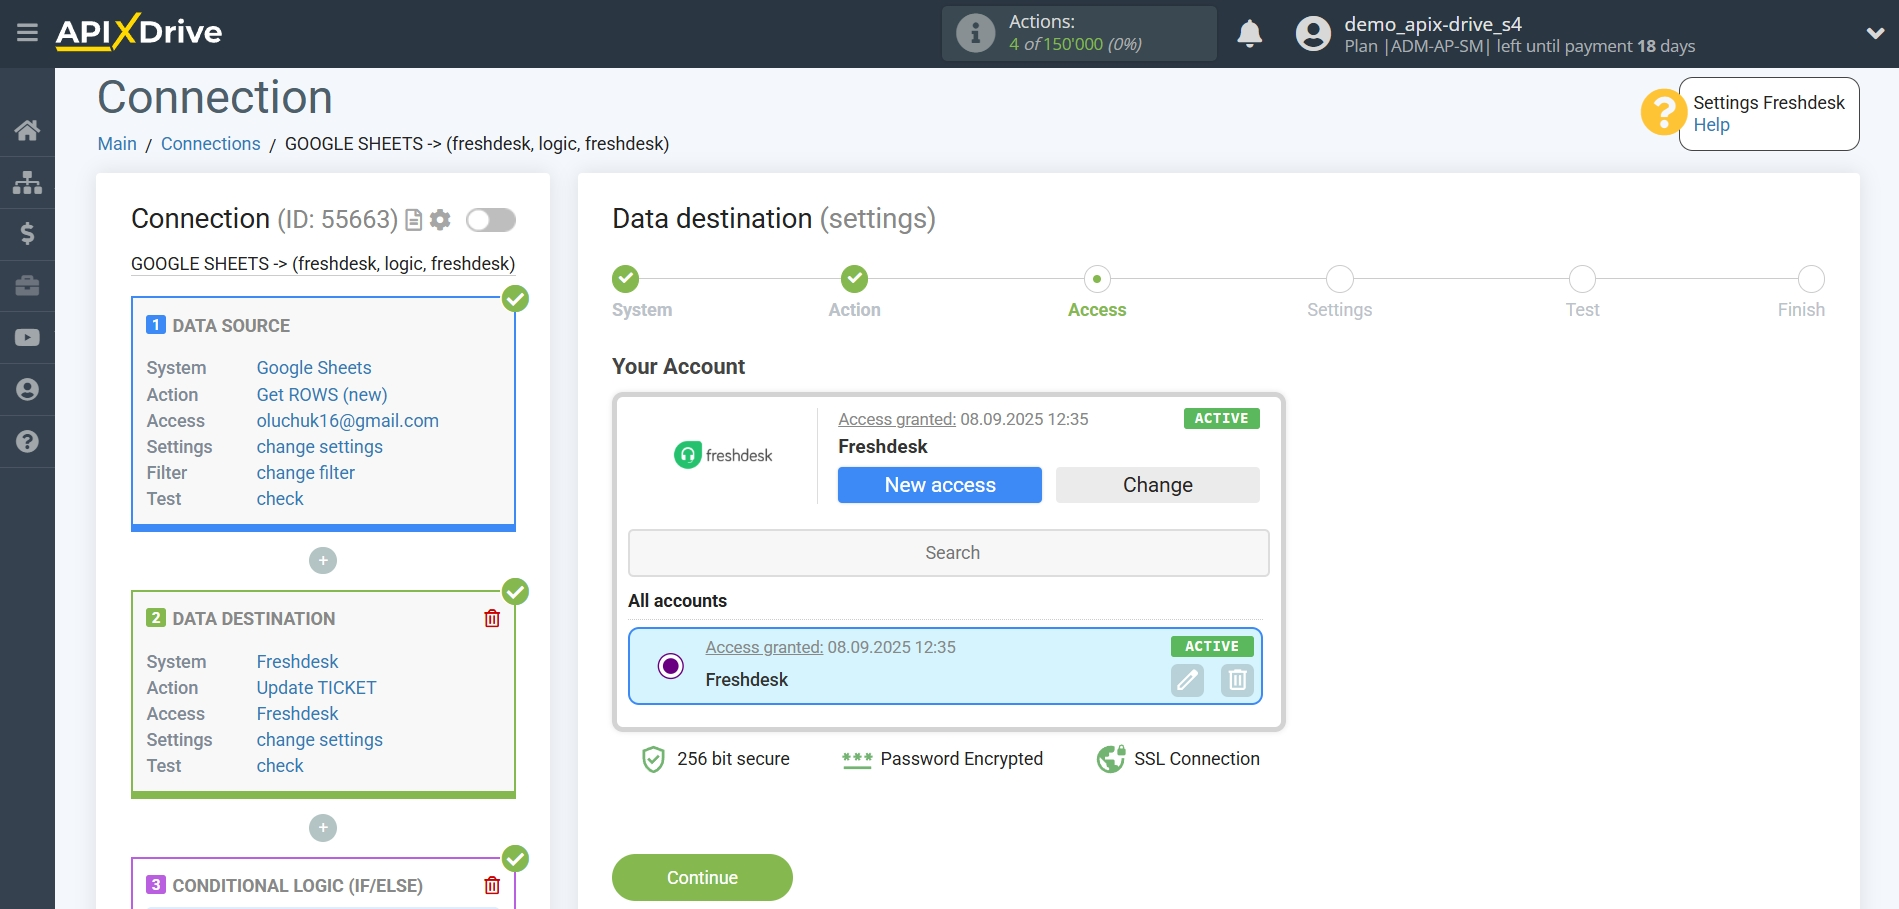Open the connections sitemap sidebar icon

tap(27, 182)
